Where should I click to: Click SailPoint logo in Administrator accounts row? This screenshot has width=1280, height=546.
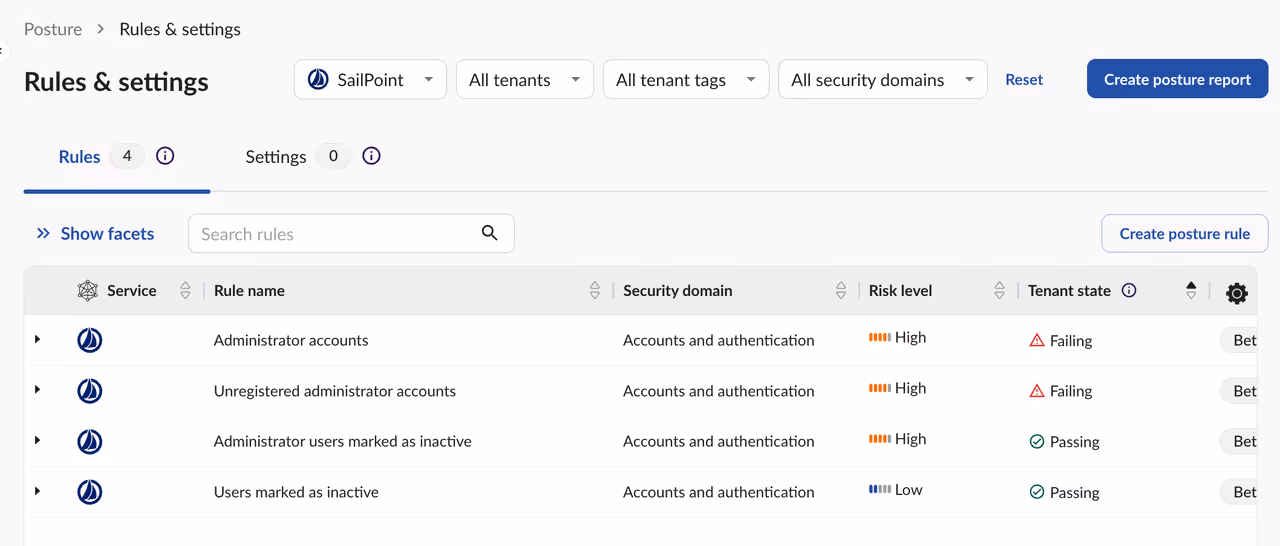[90, 341]
